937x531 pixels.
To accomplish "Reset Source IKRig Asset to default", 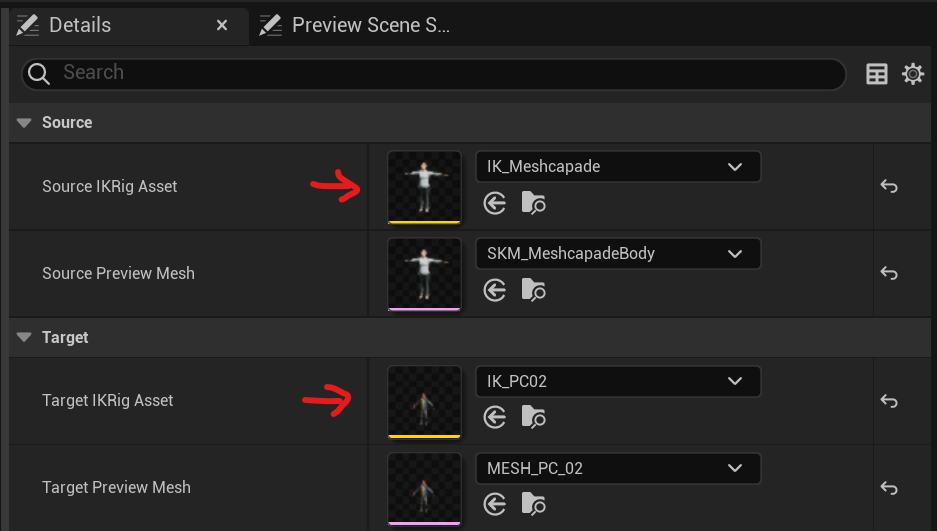I will [x=888, y=186].
